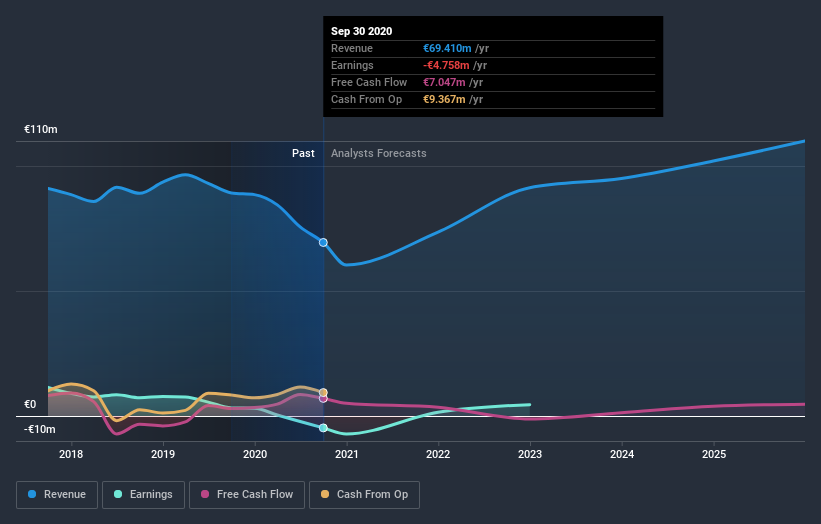821x524 pixels.
Task: Toggle the Revenue series legend button
Action: tap(57, 495)
